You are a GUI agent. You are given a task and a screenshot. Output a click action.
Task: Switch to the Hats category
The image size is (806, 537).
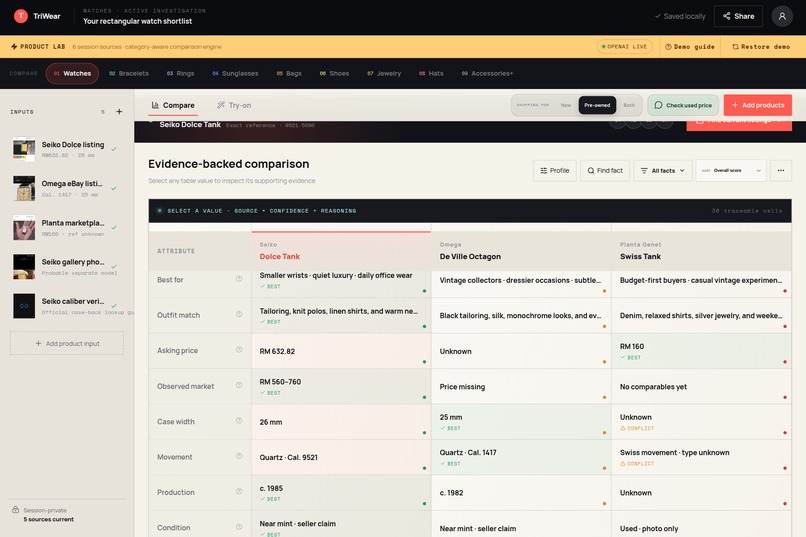coord(431,73)
